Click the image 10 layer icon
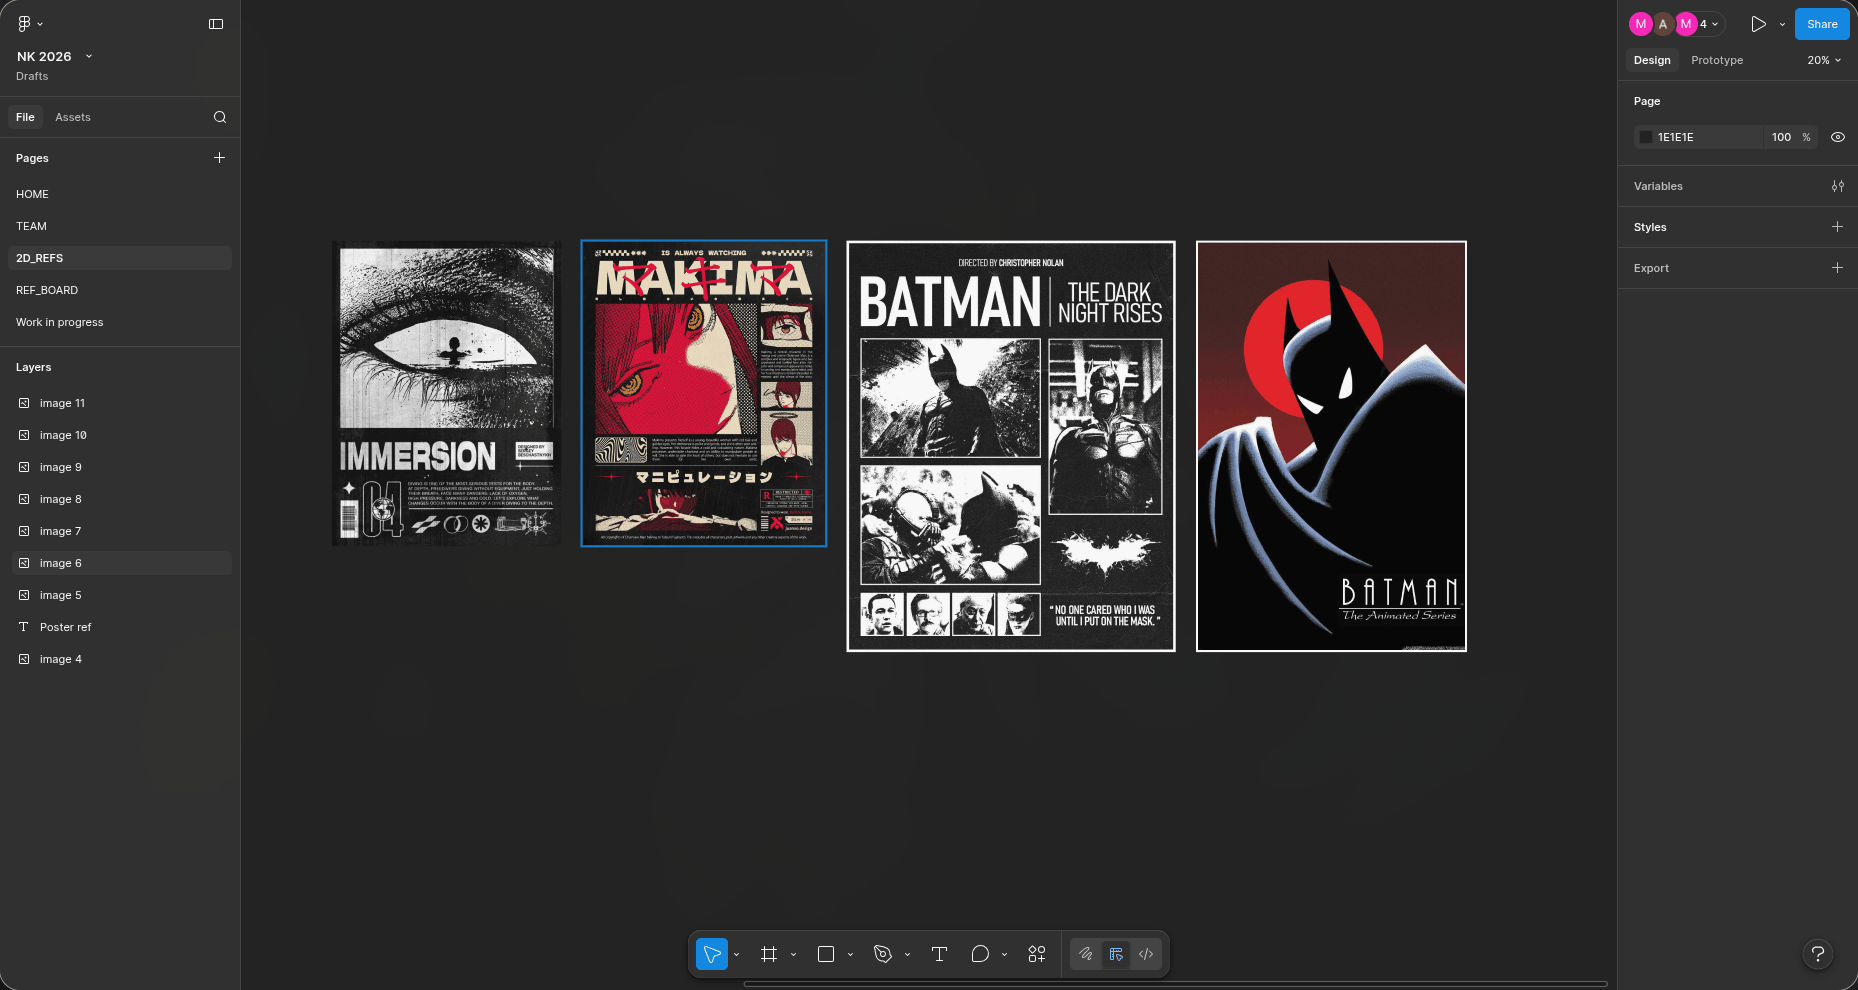 [x=24, y=435]
